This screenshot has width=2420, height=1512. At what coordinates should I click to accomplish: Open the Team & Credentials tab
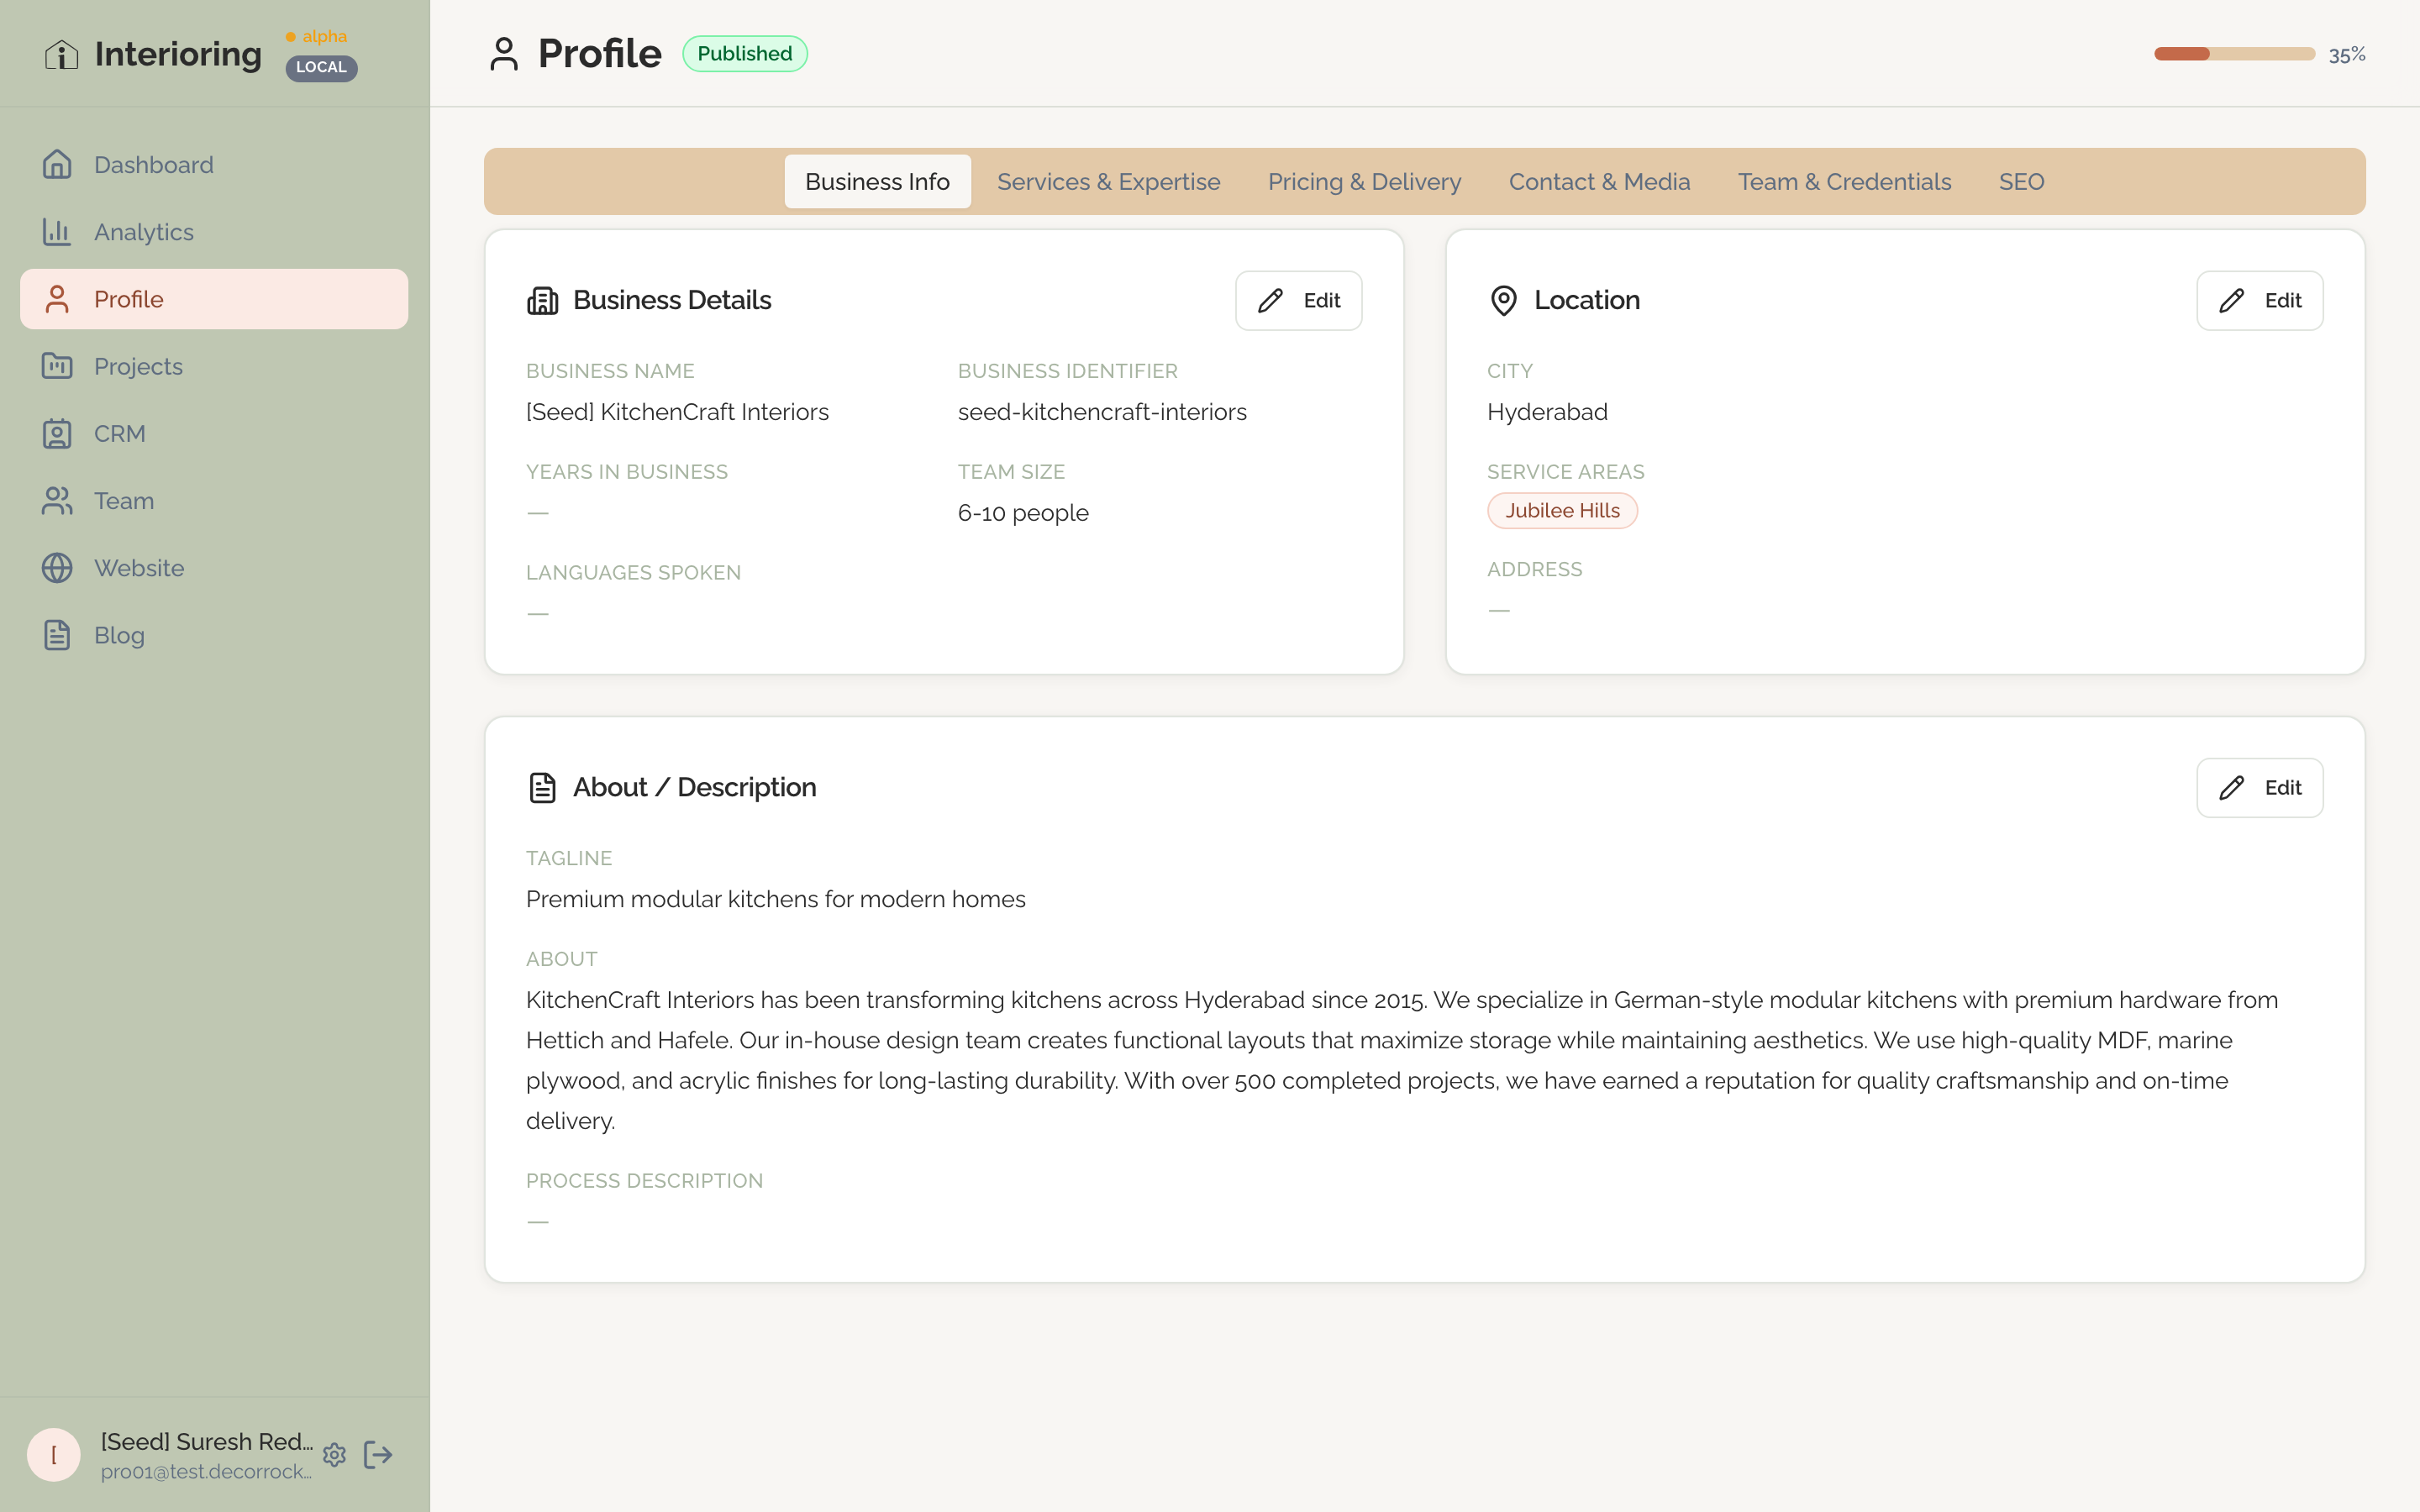(1844, 181)
